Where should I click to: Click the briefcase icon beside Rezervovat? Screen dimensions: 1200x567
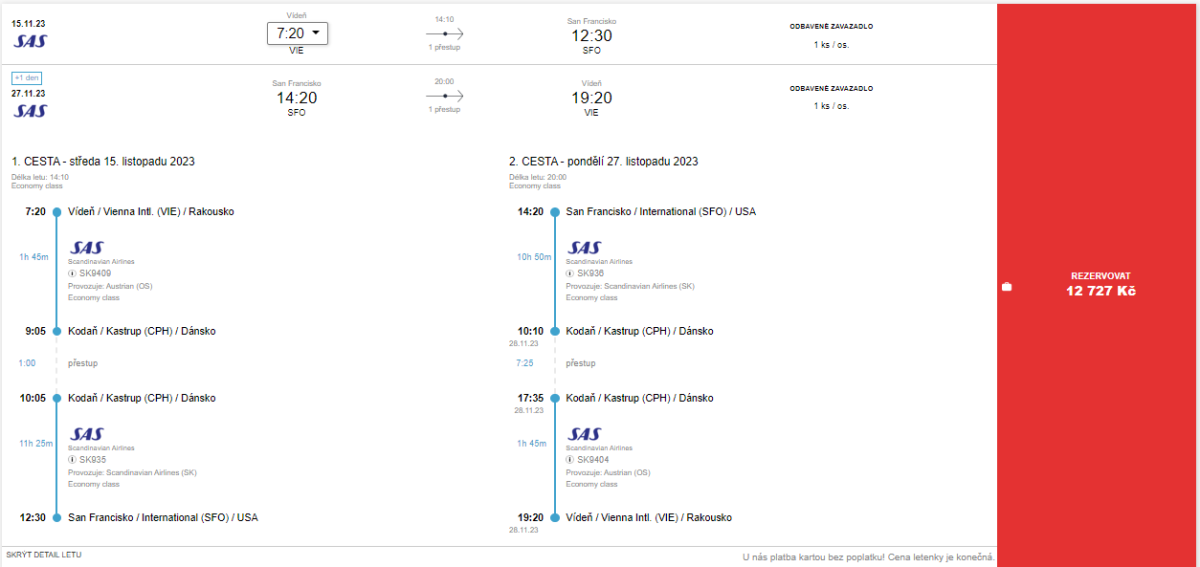(1007, 287)
